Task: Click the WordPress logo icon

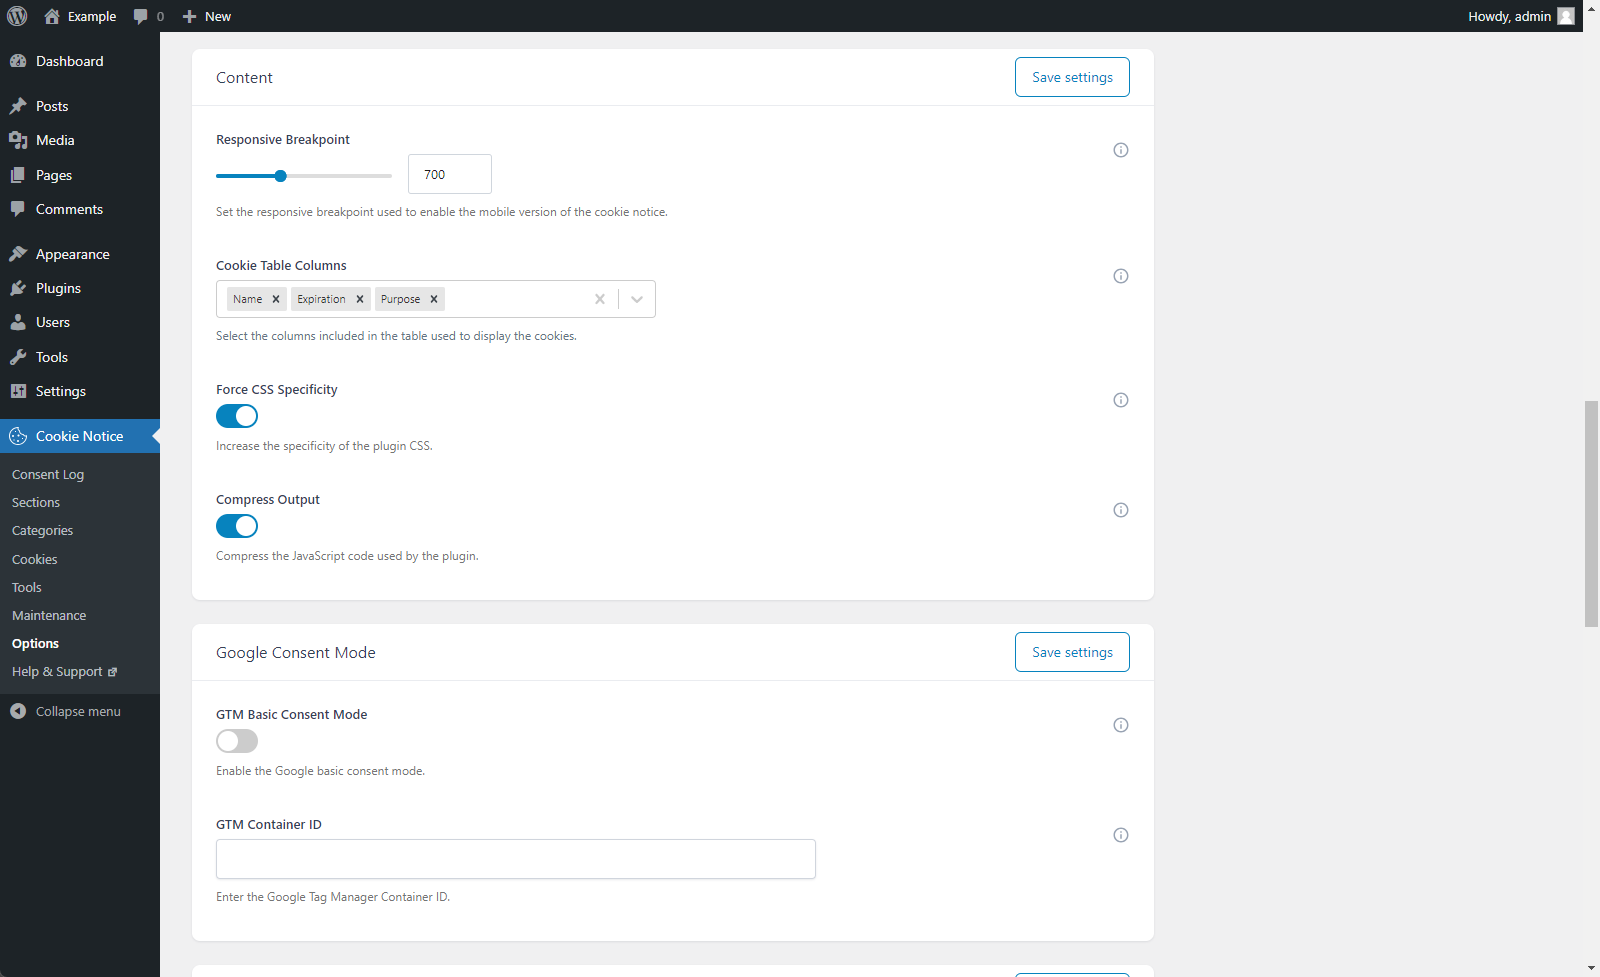Action: pyautogui.click(x=17, y=16)
